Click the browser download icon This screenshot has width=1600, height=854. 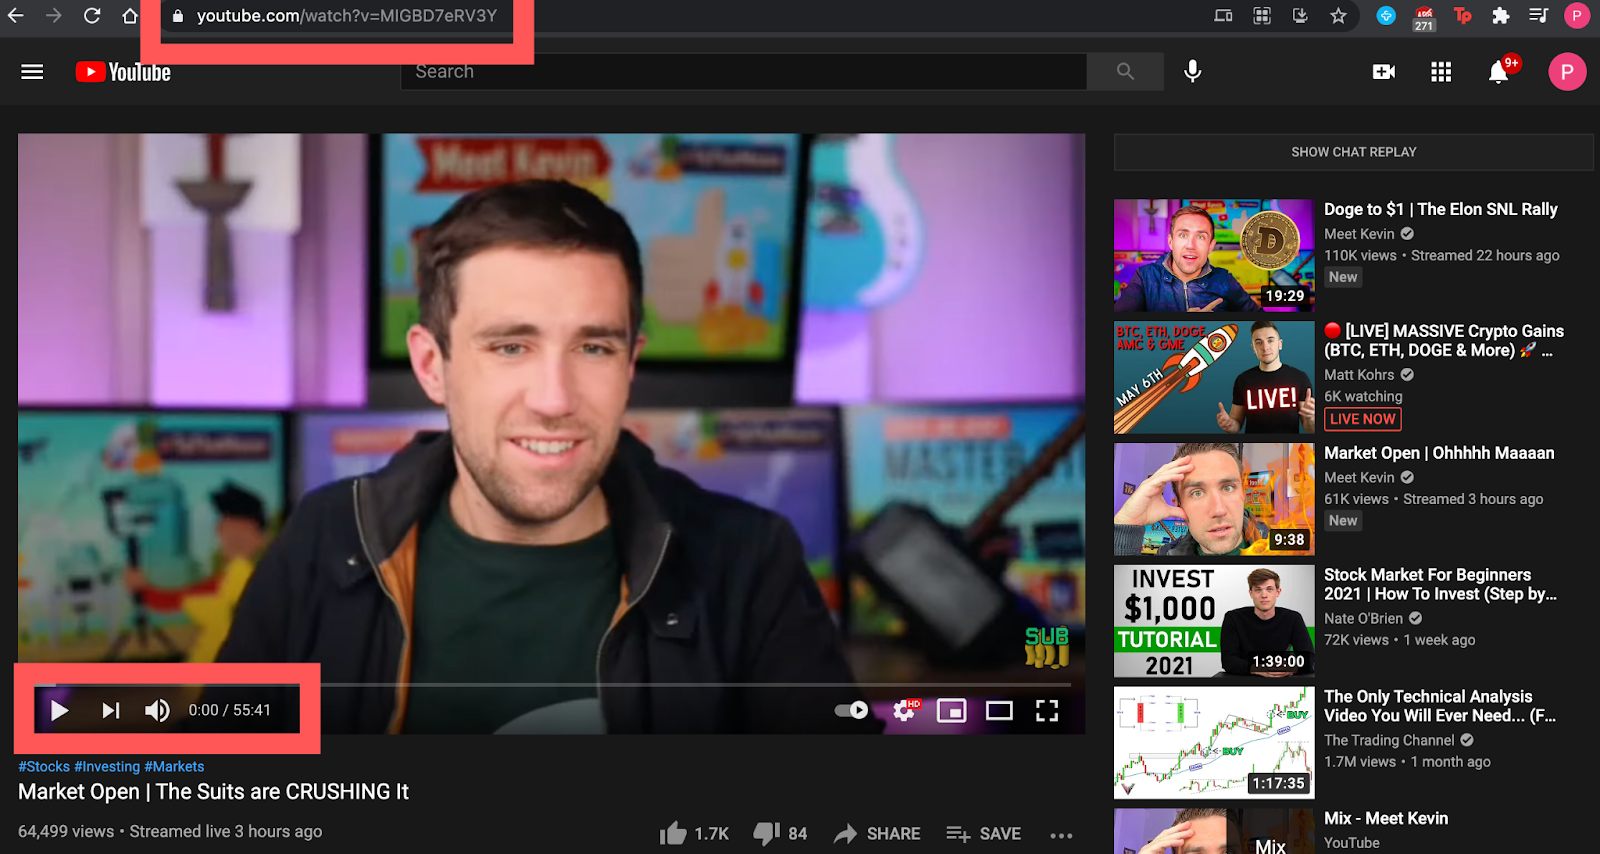point(1300,16)
